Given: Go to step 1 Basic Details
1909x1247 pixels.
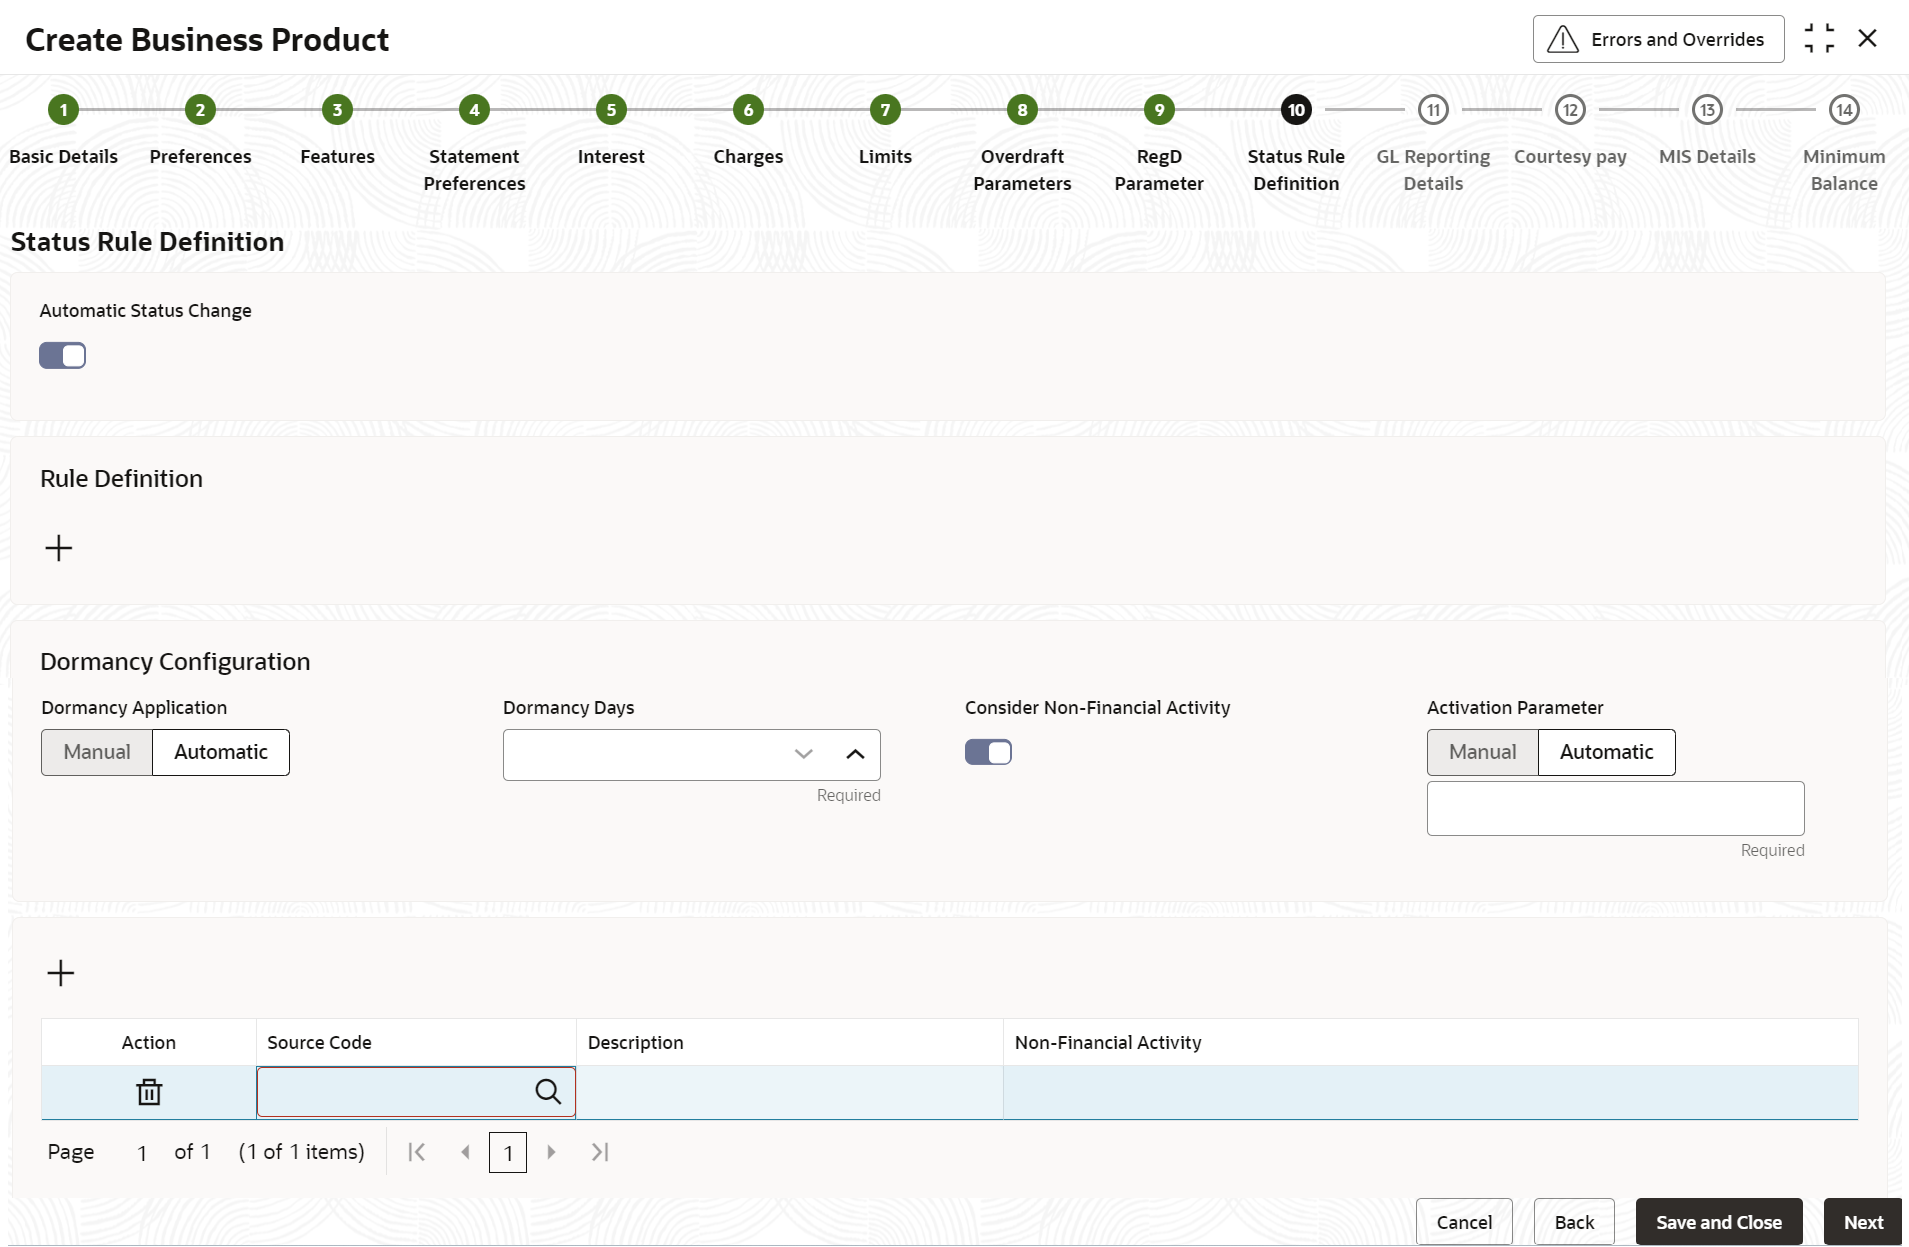Looking at the screenshot, I should coord(63,110).
